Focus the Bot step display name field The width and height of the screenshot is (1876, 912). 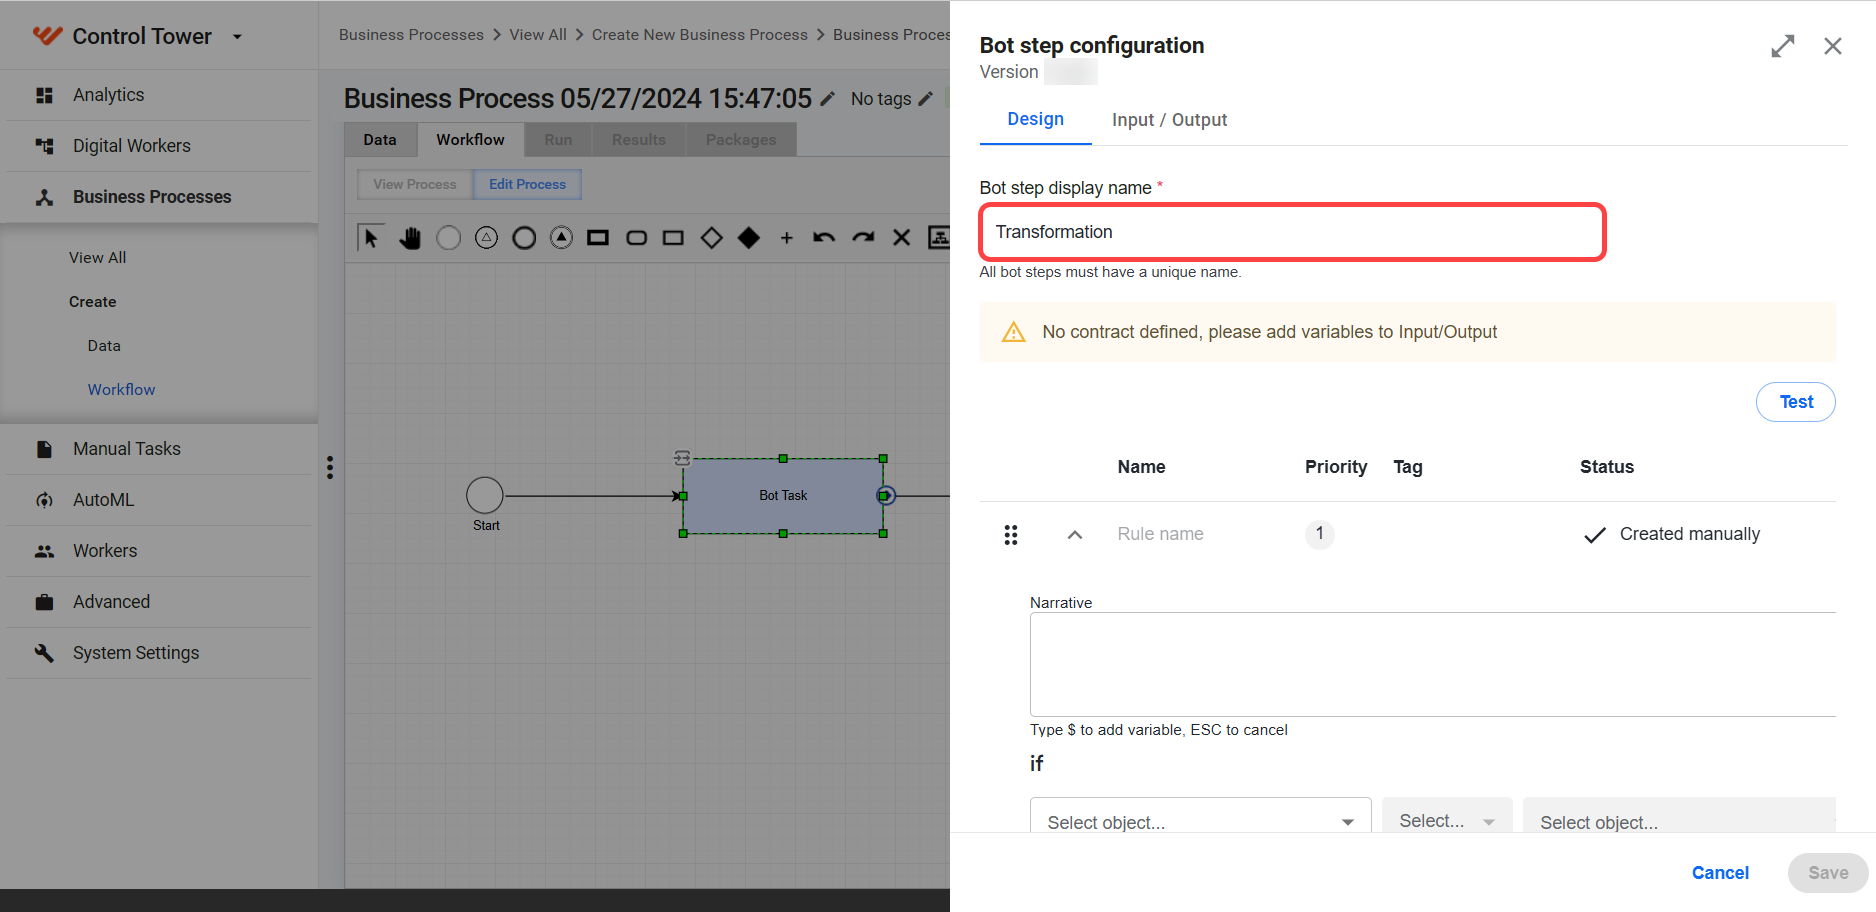pyautogui.click(x=1293, y=232)
